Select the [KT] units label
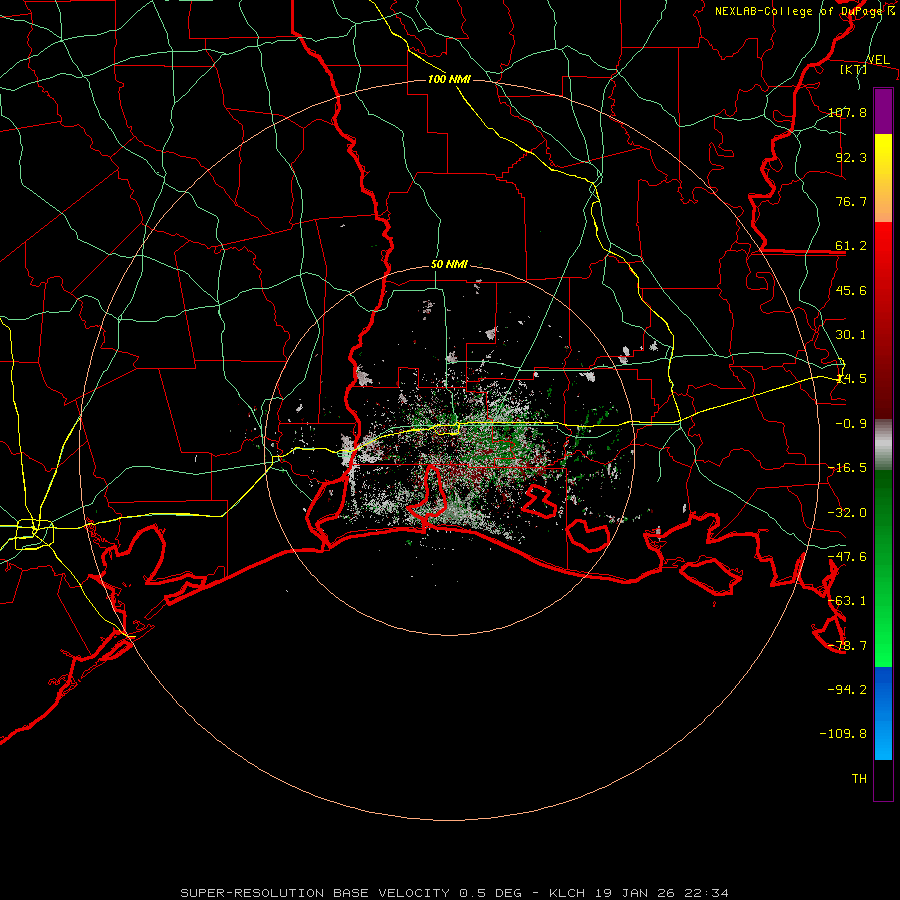This screenshot has width=900, height=900. (854, 69)
